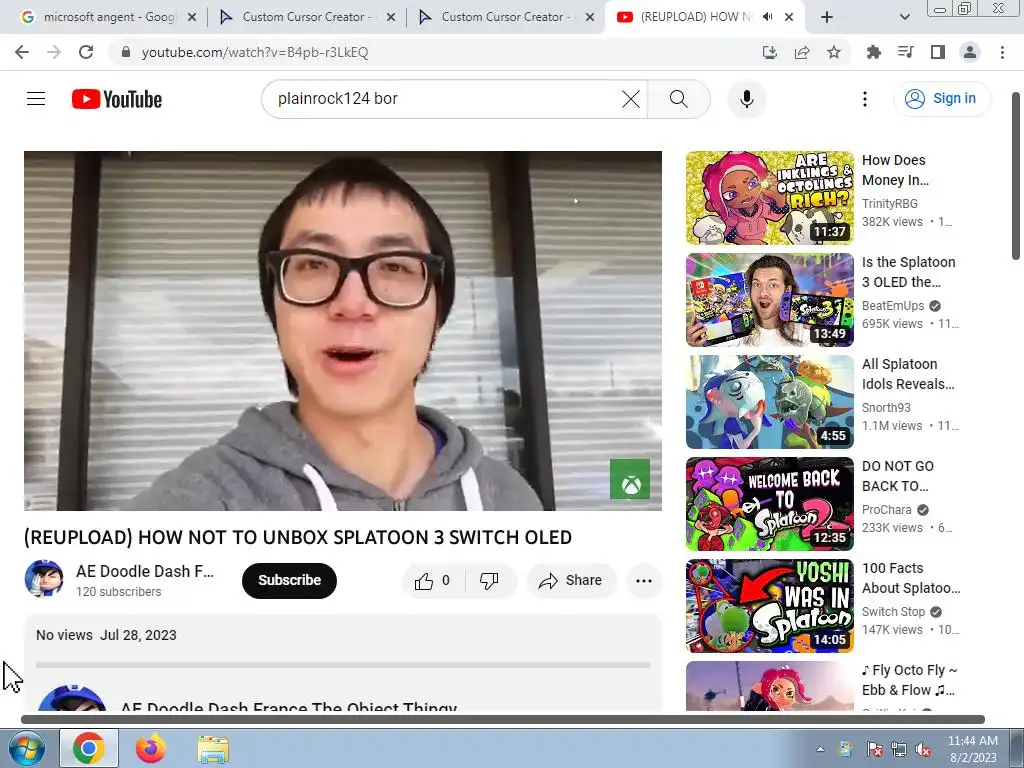Share this page icon in address bar

click(802, 52)
